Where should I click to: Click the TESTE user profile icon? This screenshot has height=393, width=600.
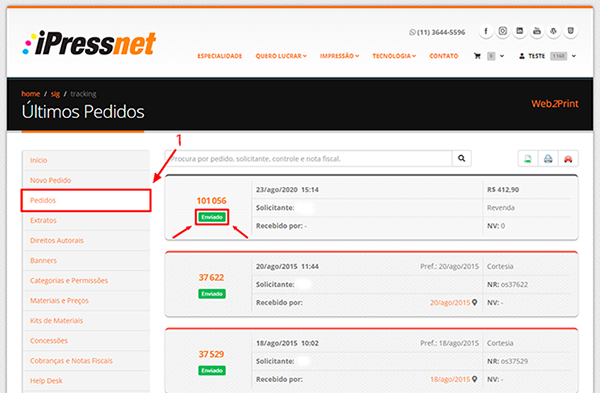pos(522,56)
